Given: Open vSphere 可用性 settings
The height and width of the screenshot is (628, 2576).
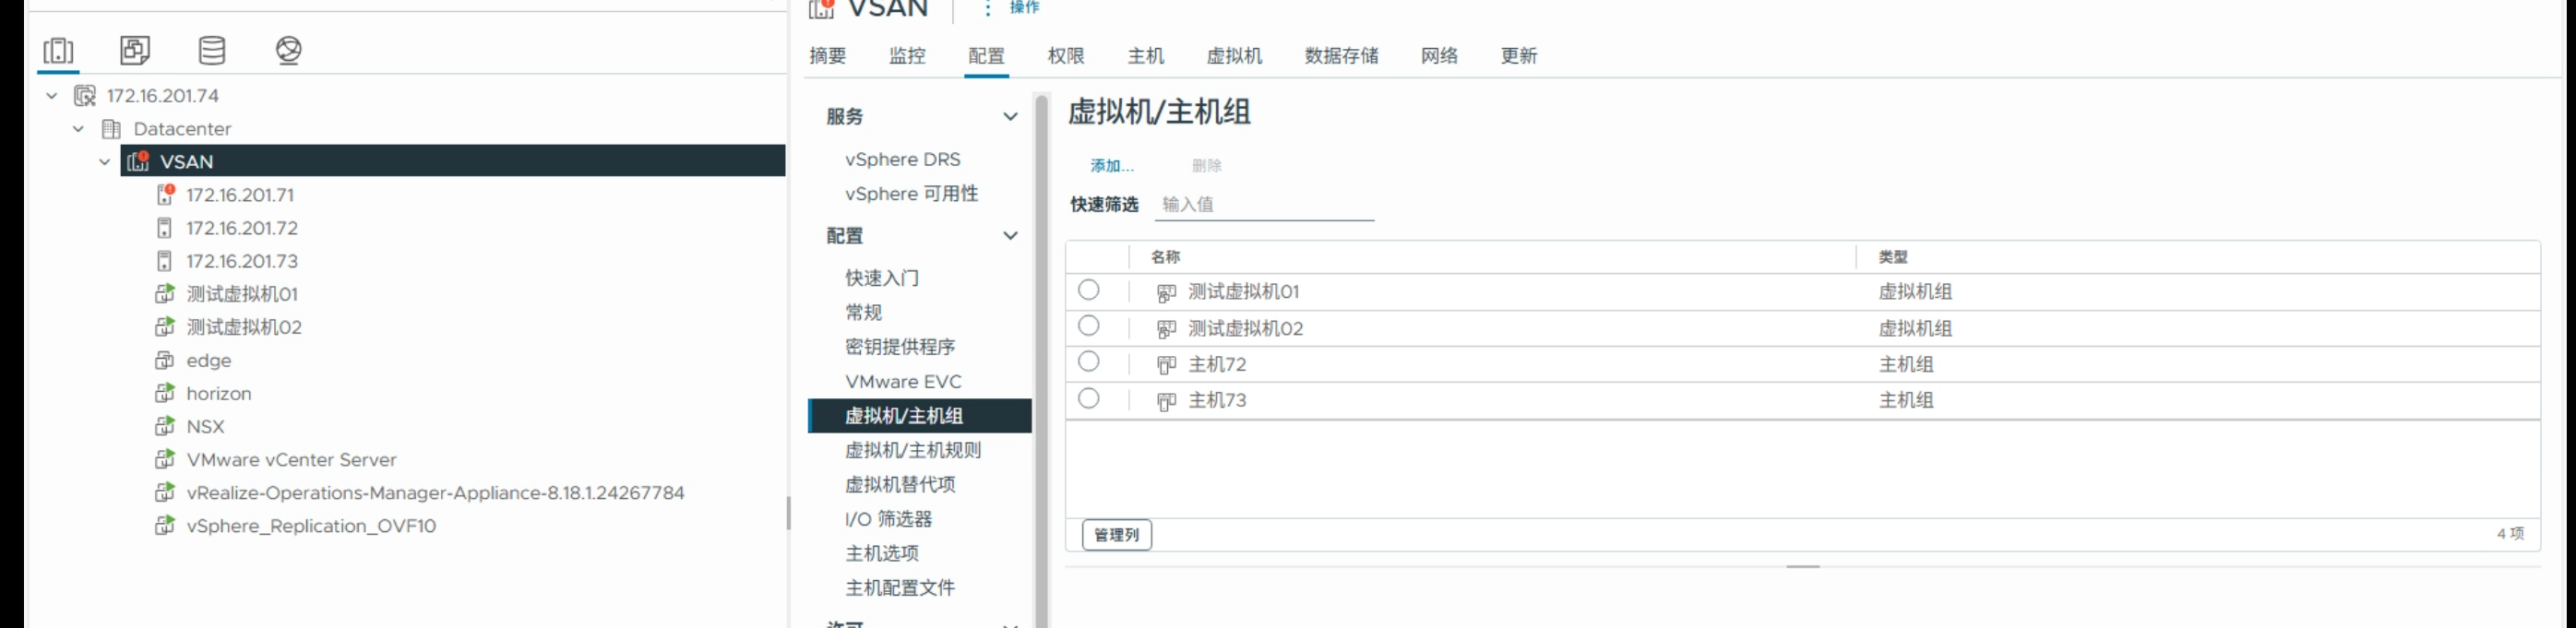Looking at the screenshot, I should pos(911,194).
